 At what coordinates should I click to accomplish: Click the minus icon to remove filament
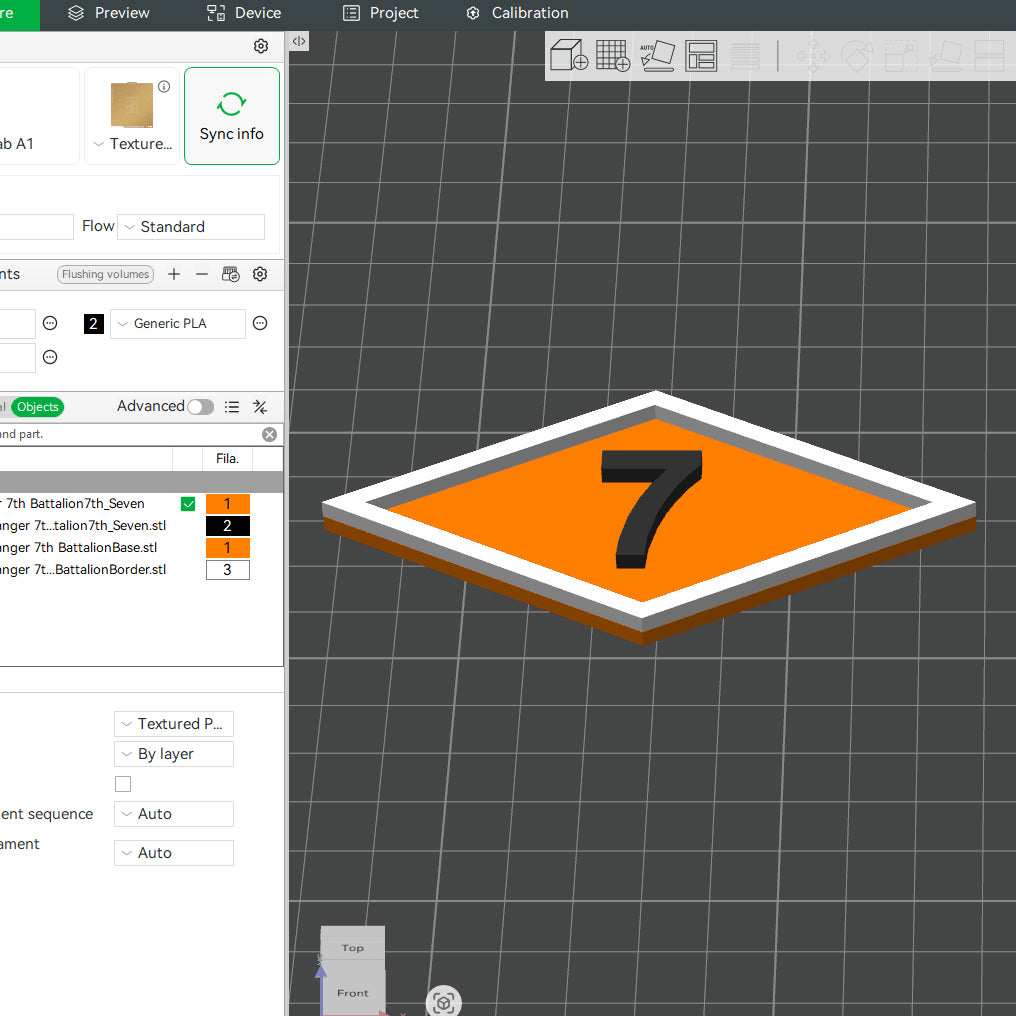click(x=202, y=274)
